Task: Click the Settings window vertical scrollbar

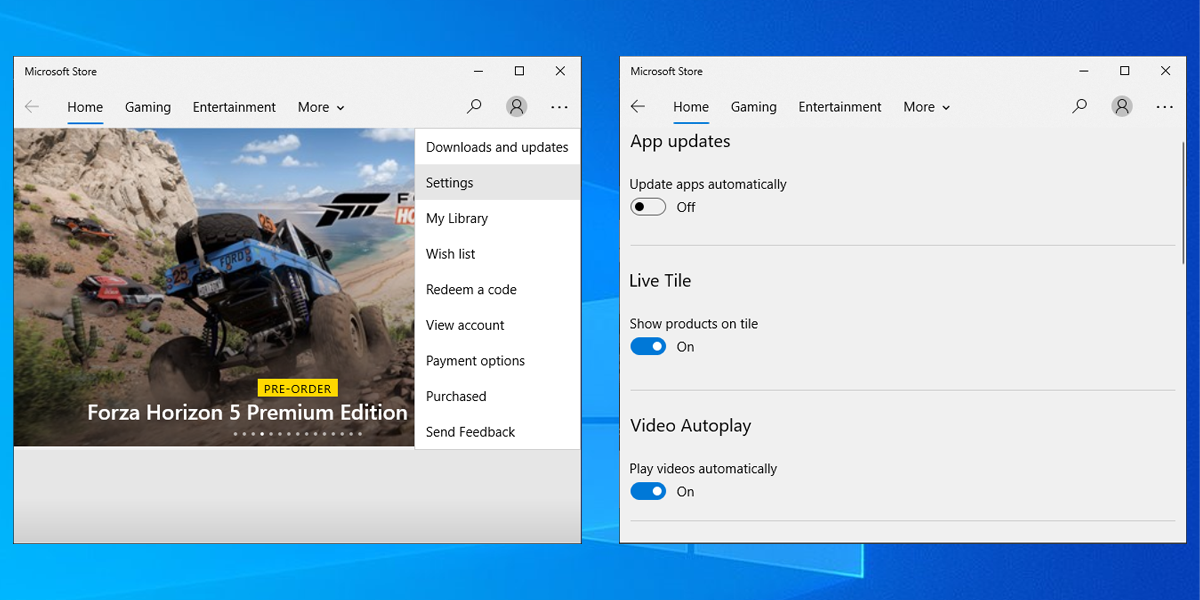Action: (1184, 200)
